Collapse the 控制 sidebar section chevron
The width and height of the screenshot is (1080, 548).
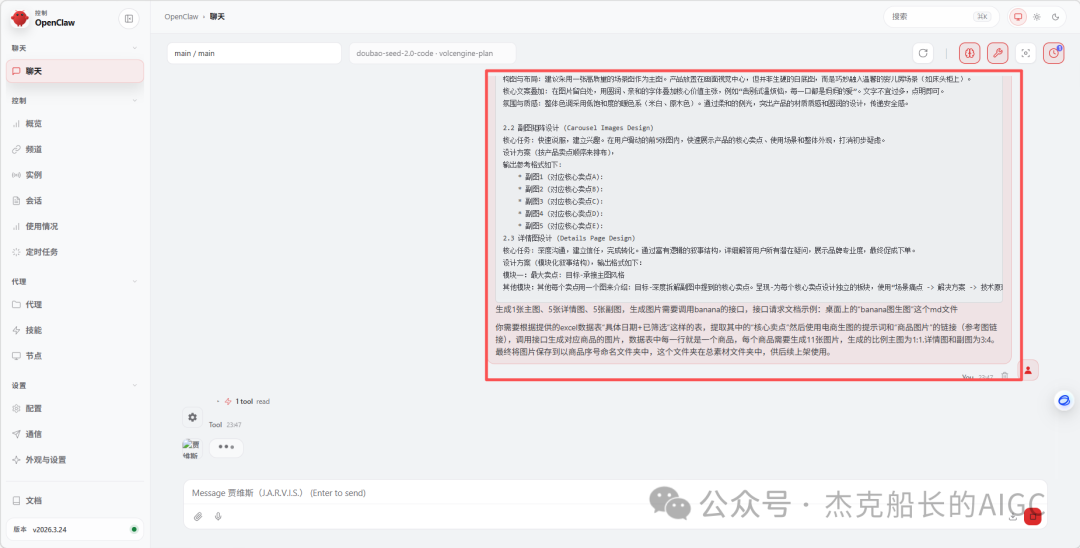(x=134, y=101)
